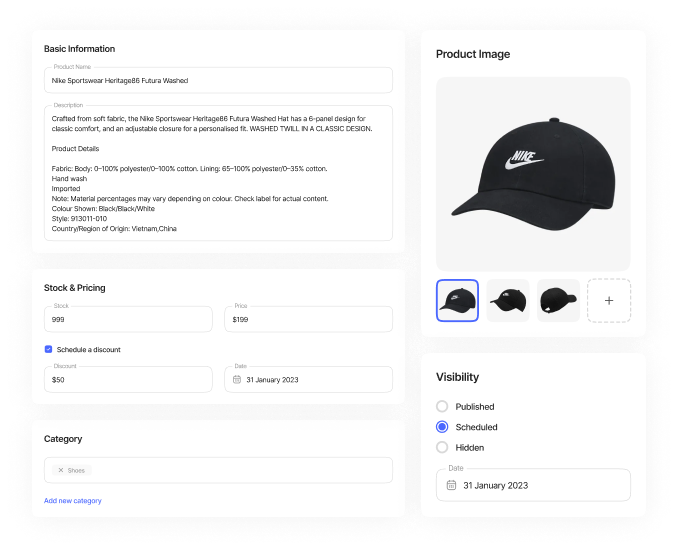Viewport: 678px width, 551px height.
Task: Click the Product Name input field
Action: click(218, 80)
